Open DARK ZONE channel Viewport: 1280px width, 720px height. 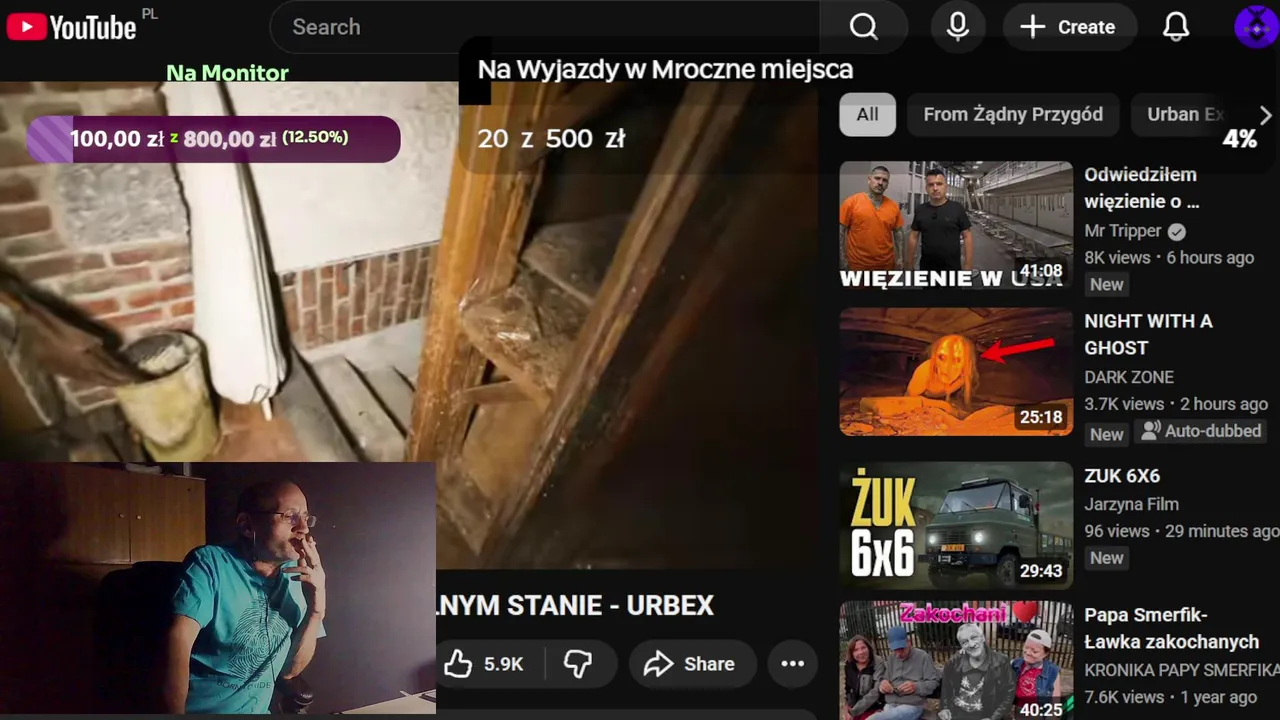pos(1129,377)
